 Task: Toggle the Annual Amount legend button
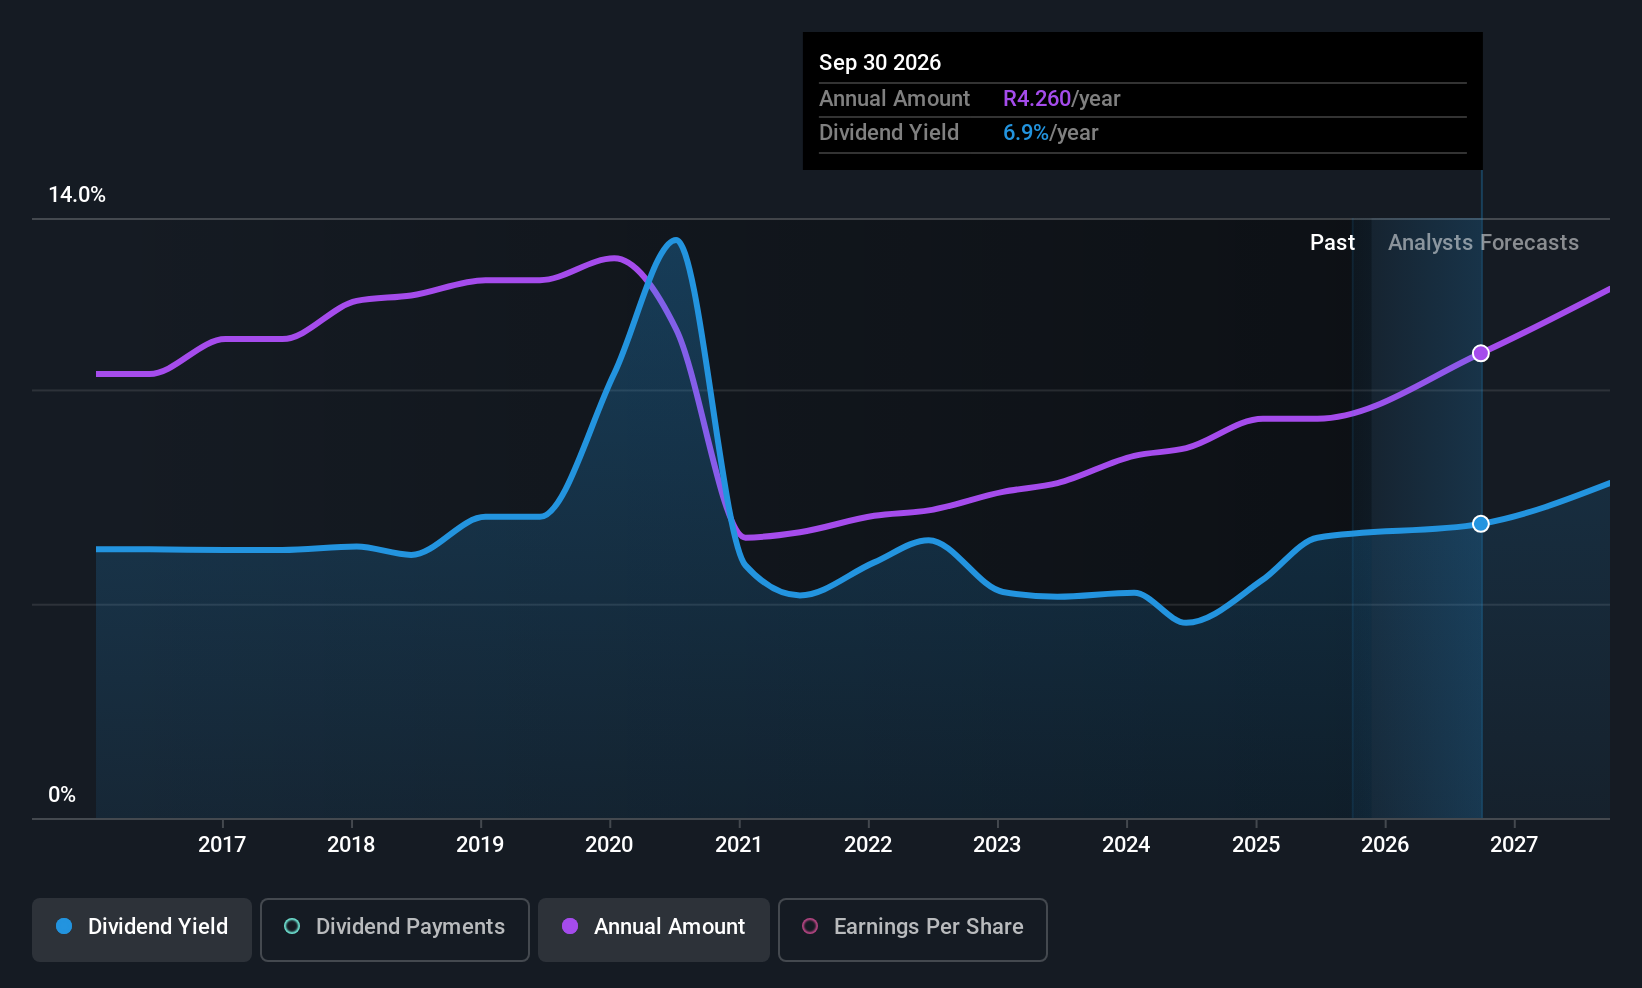point(654,929)
